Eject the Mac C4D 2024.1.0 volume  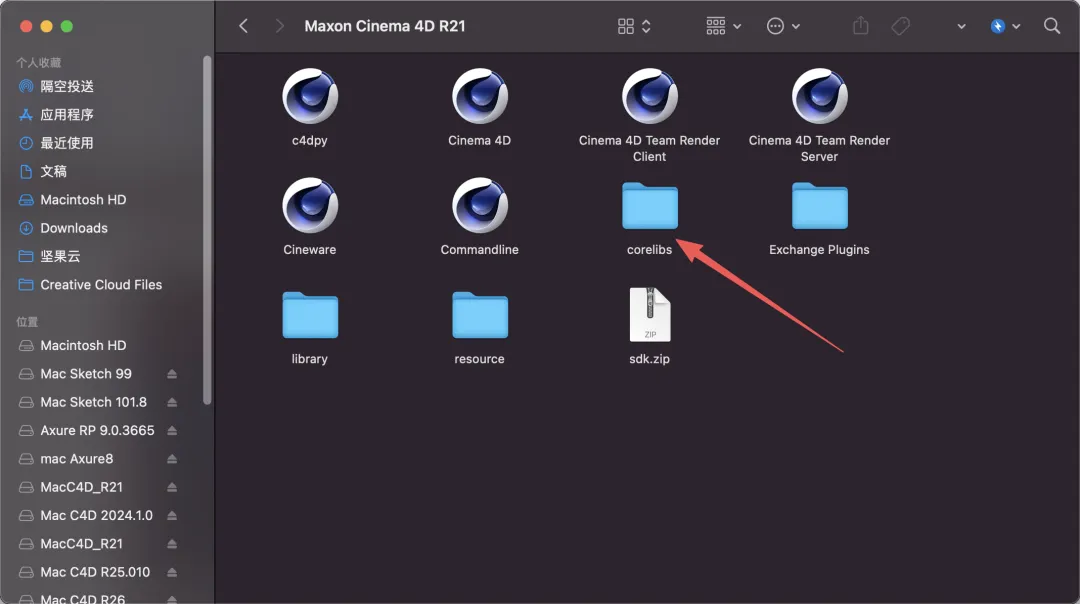pos(172,515)
